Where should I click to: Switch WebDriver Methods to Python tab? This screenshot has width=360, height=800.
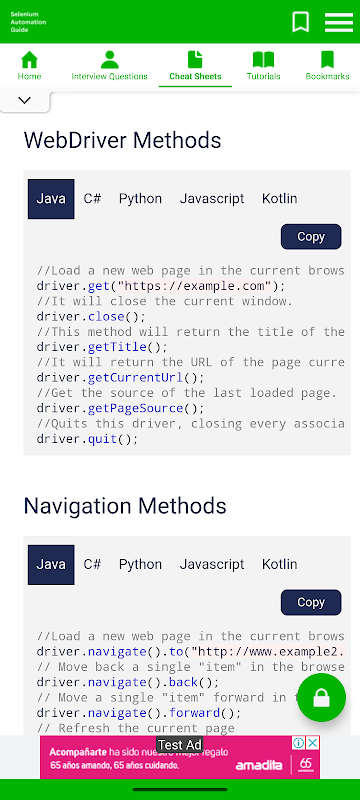coord(140,198)
